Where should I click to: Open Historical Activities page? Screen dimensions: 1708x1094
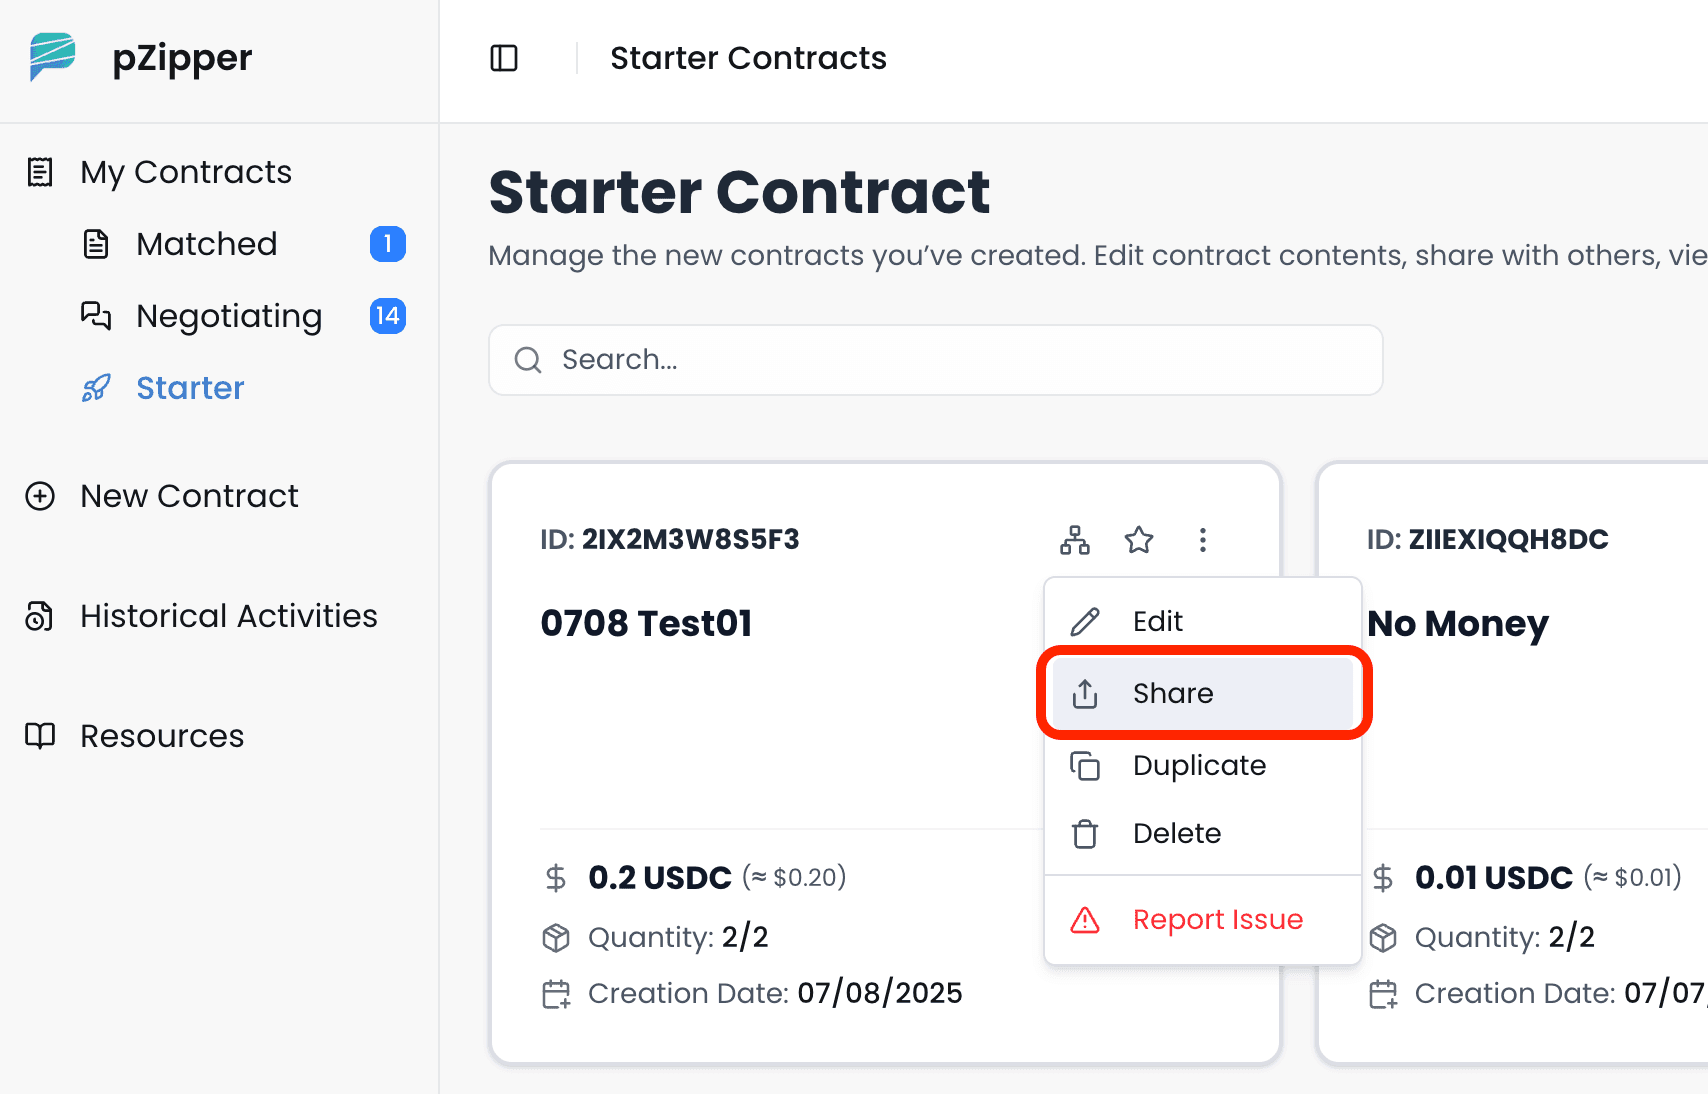[x=229, y=616]
